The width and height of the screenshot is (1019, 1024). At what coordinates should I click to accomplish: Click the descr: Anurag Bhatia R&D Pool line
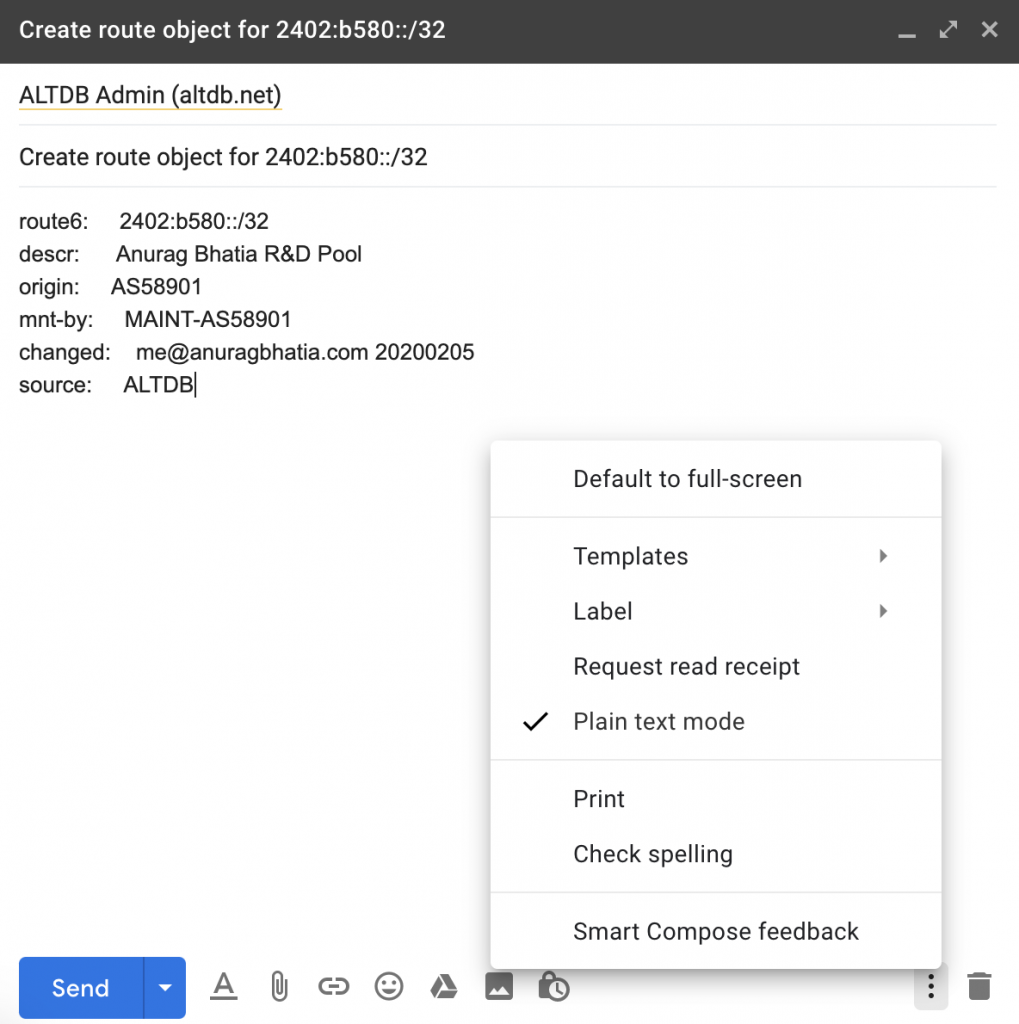tap(190, 254)
